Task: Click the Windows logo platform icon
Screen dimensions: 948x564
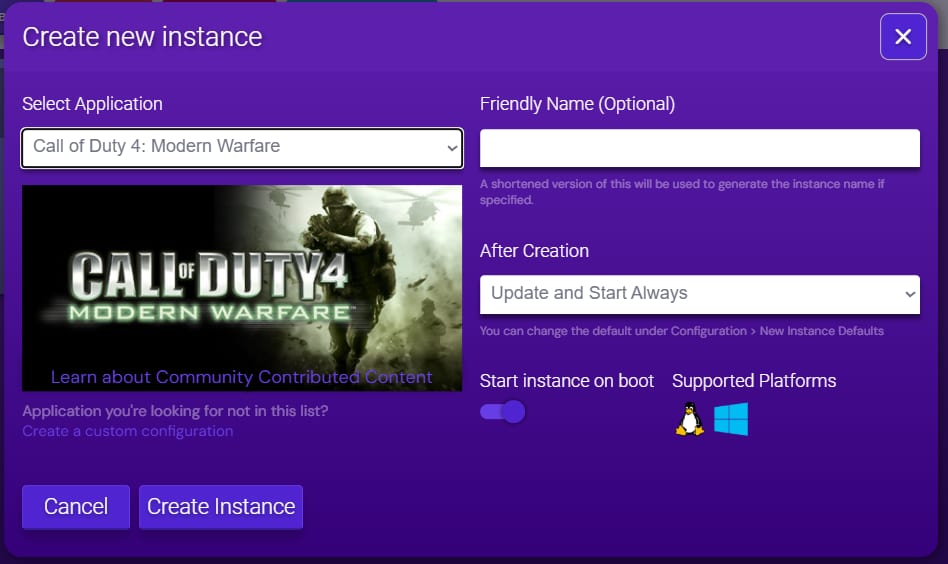Action: (731, 419)
